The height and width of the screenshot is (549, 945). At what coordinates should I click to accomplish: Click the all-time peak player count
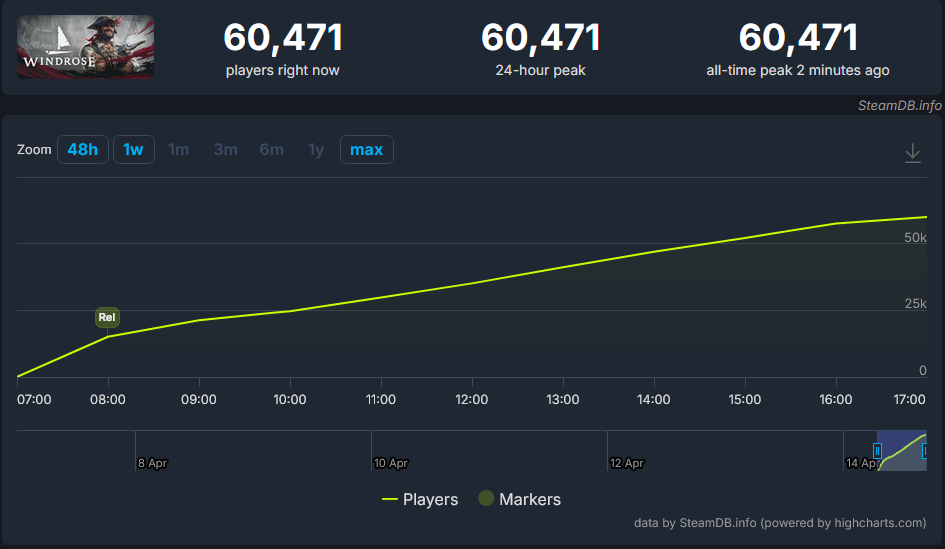point(798,38)
